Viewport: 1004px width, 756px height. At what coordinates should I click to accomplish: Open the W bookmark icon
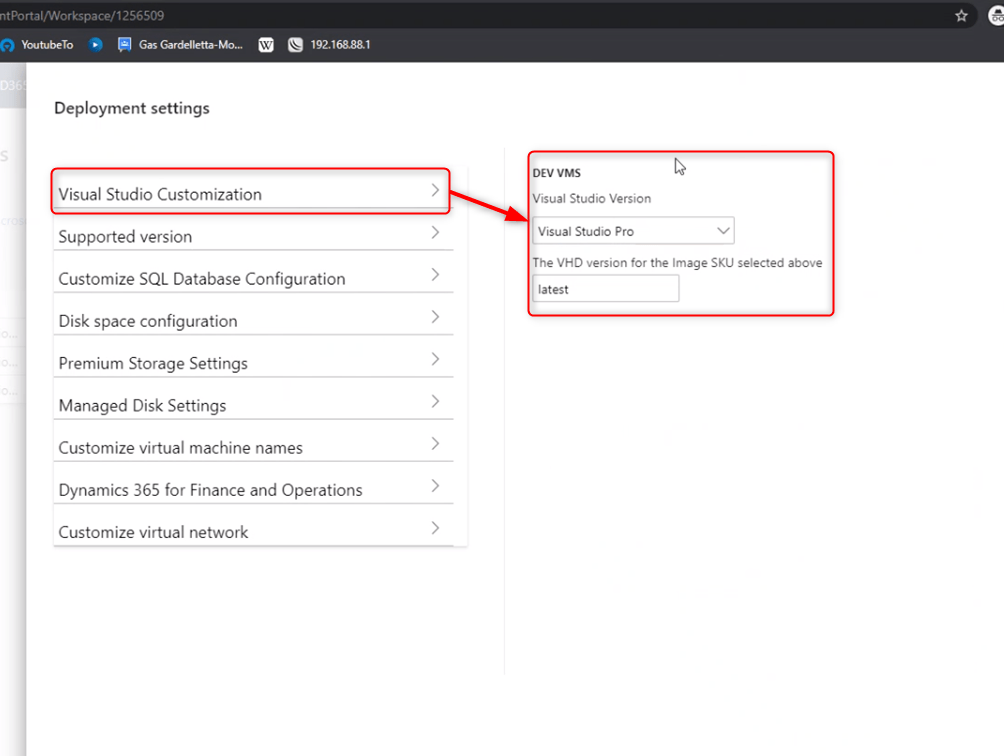[266, 45]
